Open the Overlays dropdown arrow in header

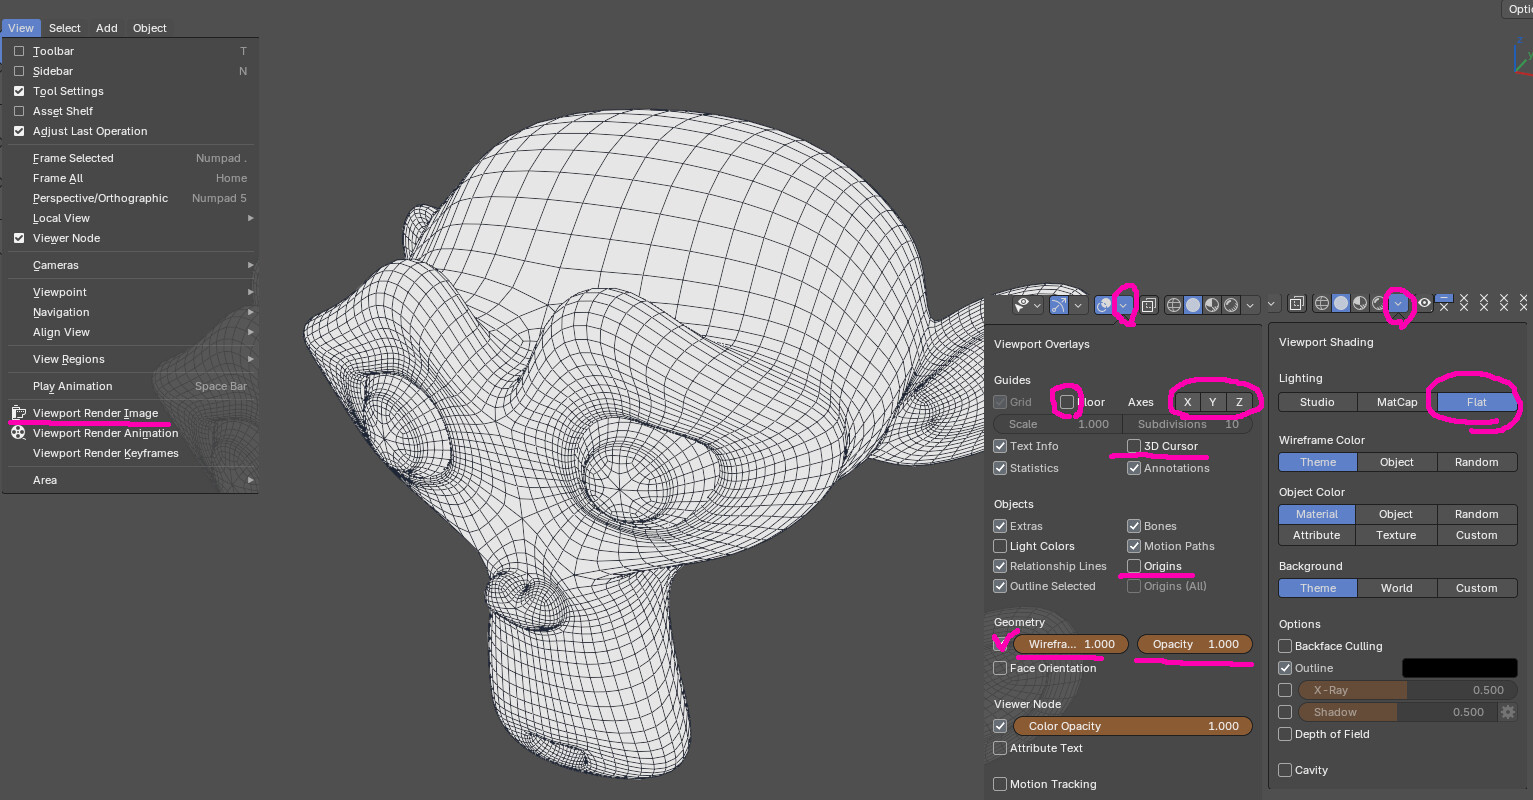coord(1124,305)
